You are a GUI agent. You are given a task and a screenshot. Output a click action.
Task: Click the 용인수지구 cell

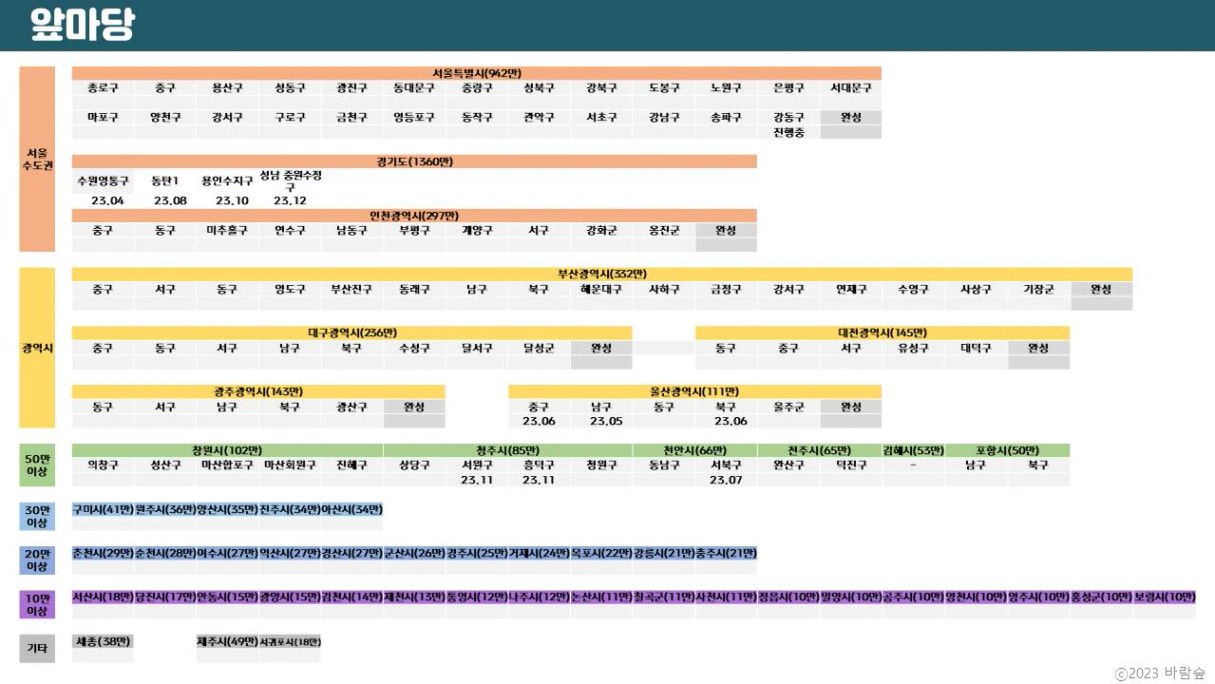(x=227, y=181)
